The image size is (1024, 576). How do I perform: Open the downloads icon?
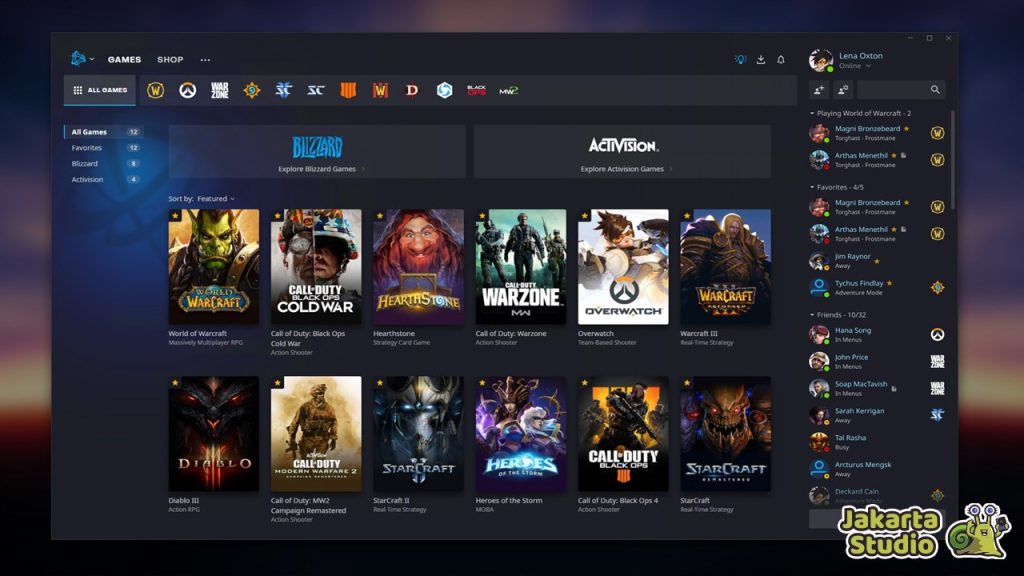[761, 59]
